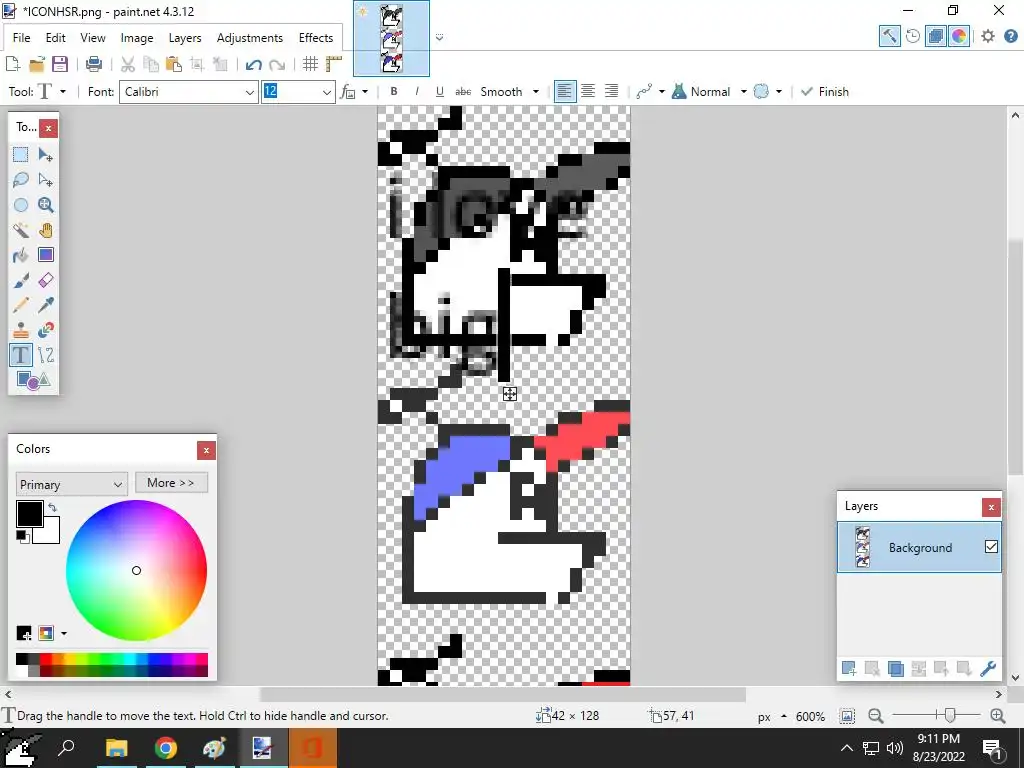Select the Move Selected Pixels tool
1024x768 pixels.
tap(46, 154)
